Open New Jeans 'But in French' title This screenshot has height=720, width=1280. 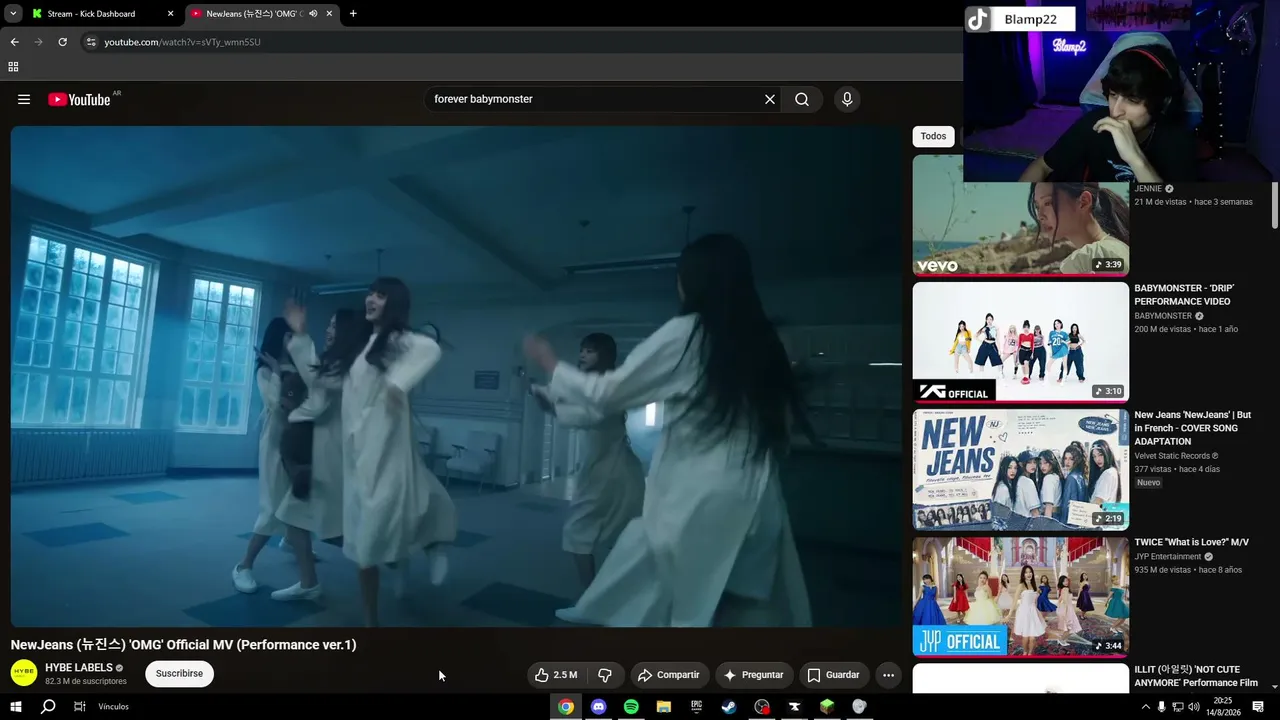tap(1192, 428)
